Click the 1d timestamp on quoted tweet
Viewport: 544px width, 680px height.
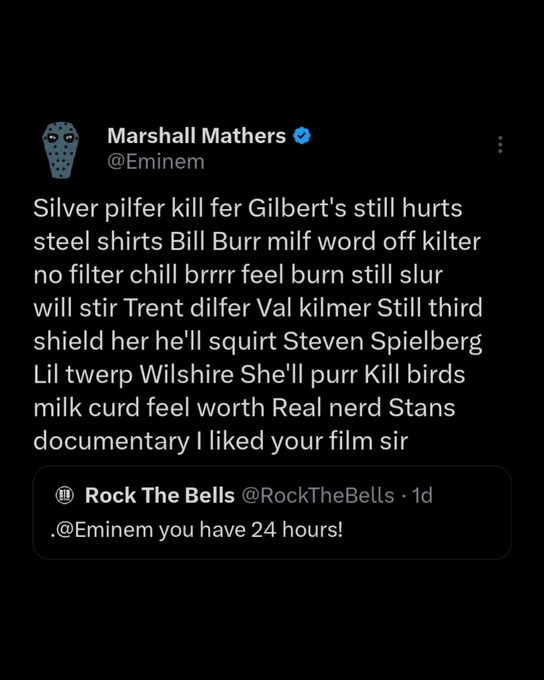(x=422, y=495)
